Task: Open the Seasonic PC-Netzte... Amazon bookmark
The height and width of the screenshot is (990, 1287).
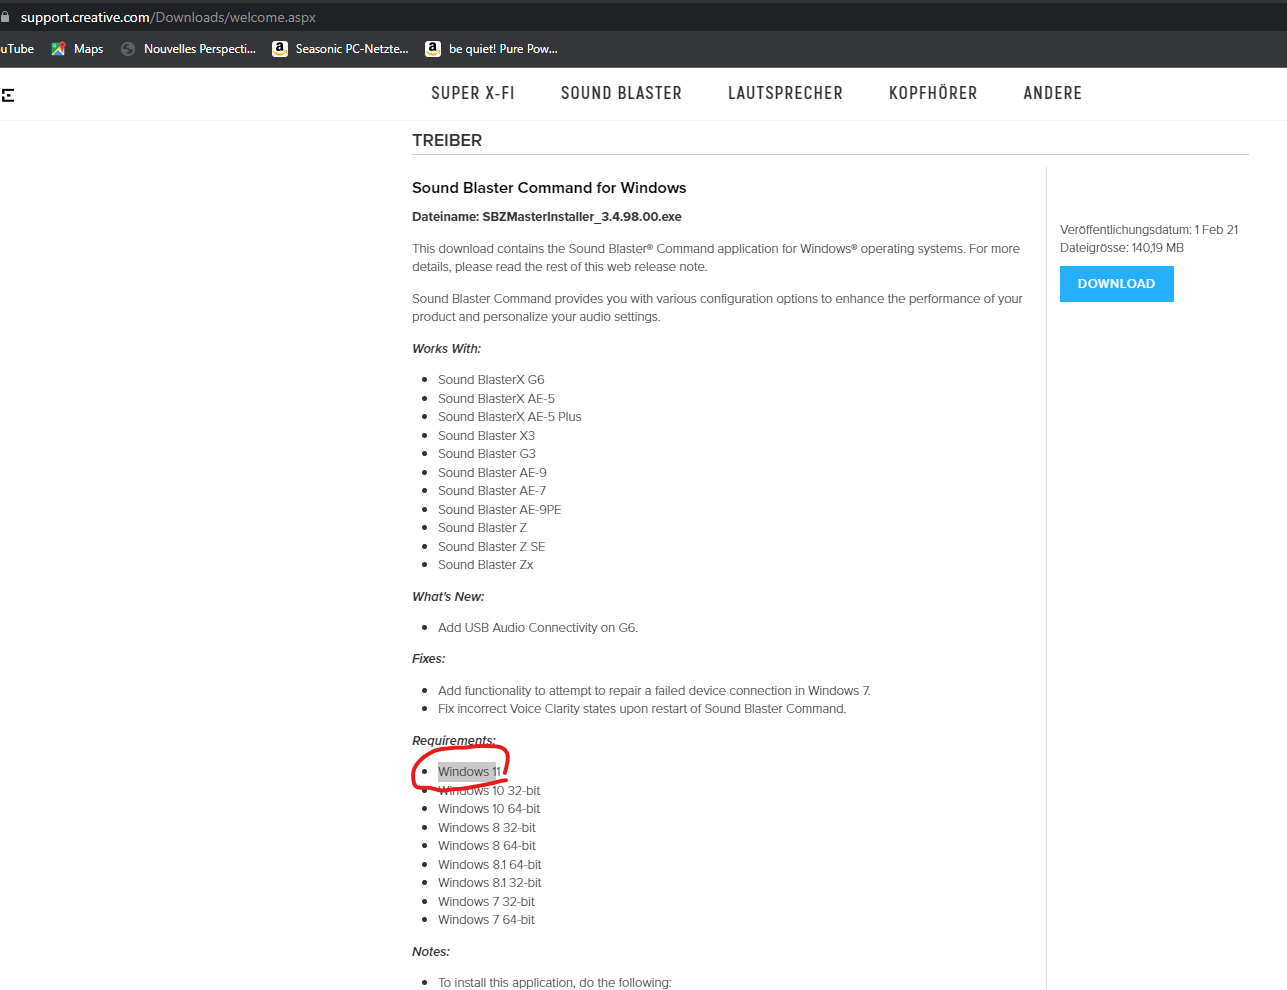Action: (x=341, y=49)
